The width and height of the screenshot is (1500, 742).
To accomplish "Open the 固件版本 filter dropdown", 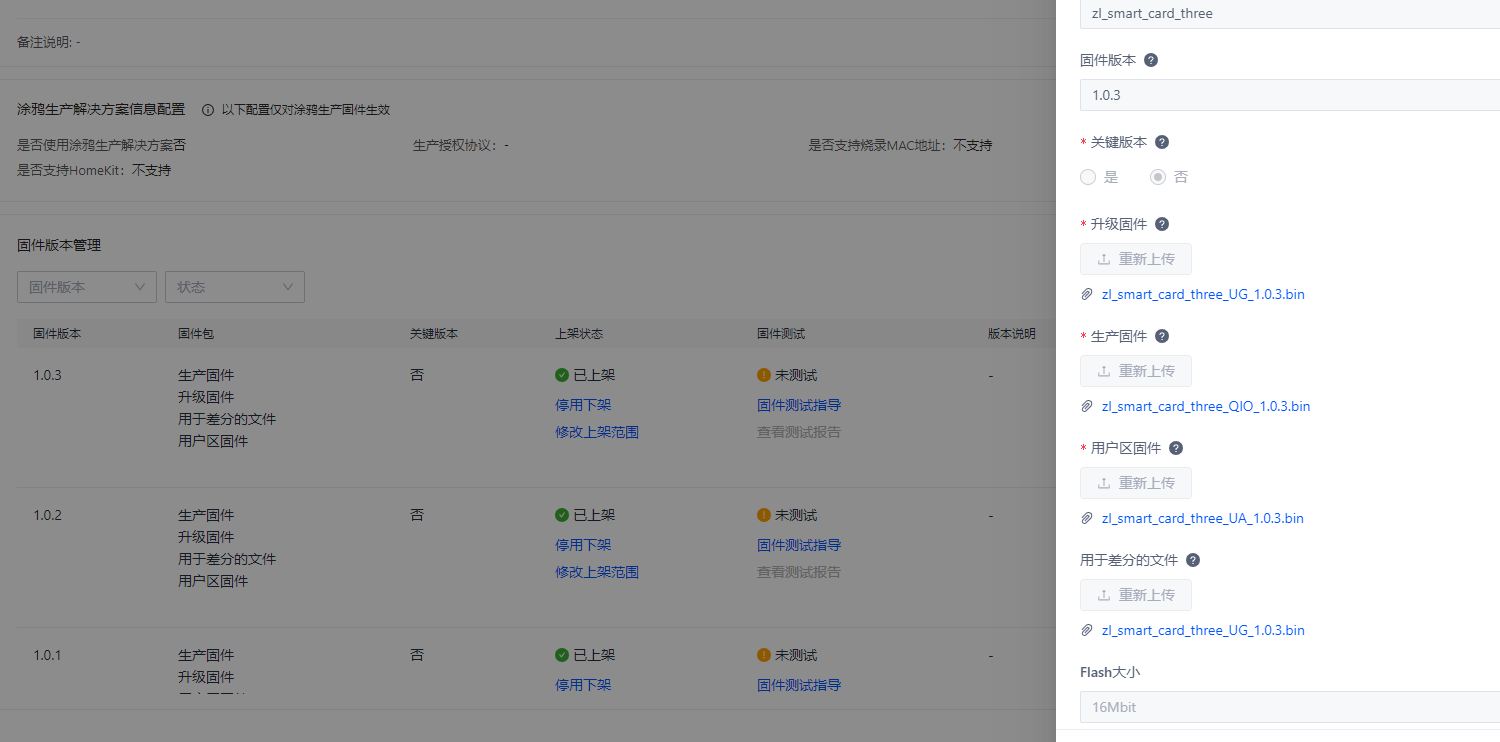I will click(x=87, y=287).
